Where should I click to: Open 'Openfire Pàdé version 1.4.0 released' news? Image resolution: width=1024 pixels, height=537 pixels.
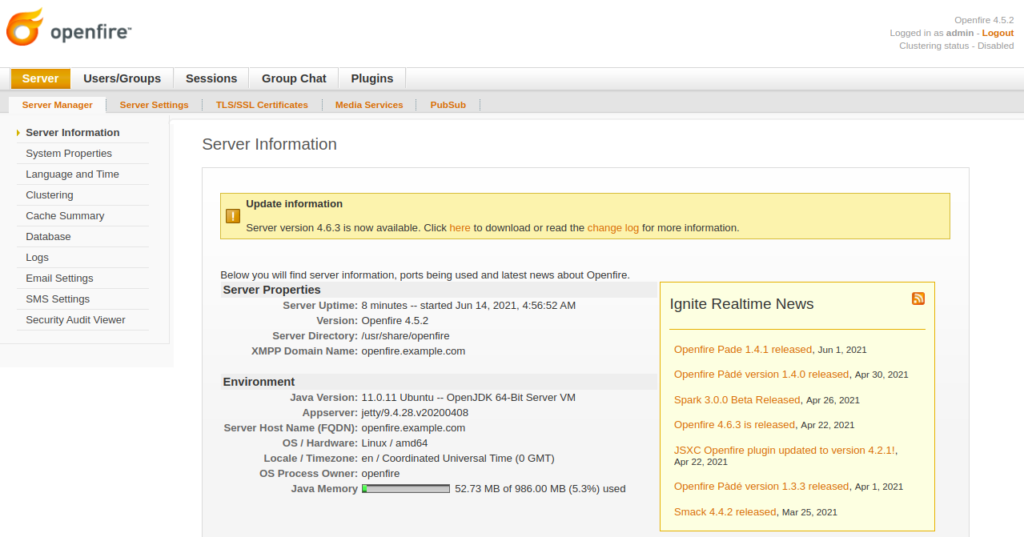tap(761, 374)
